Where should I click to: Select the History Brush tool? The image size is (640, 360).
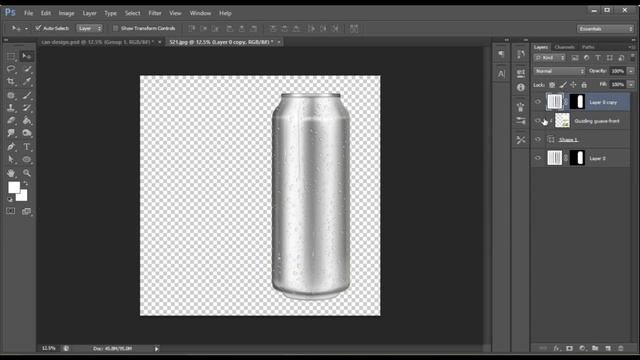click(x=27, y=108)
